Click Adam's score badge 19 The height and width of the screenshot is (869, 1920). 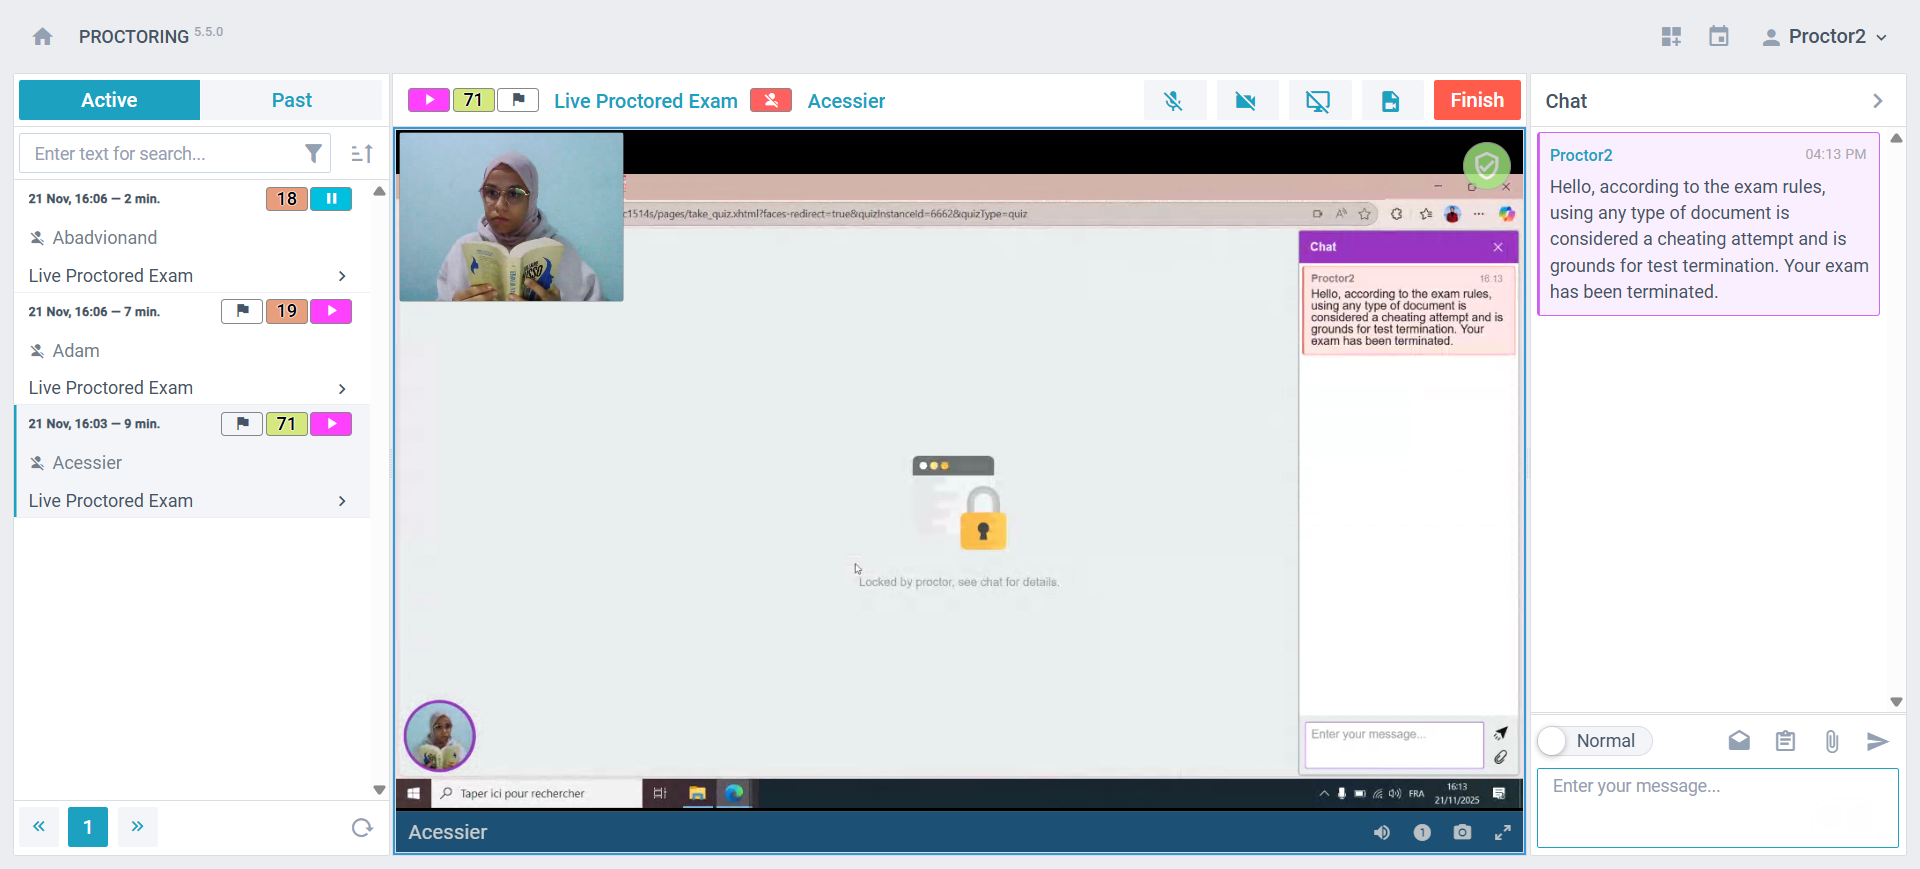(287, 311)
